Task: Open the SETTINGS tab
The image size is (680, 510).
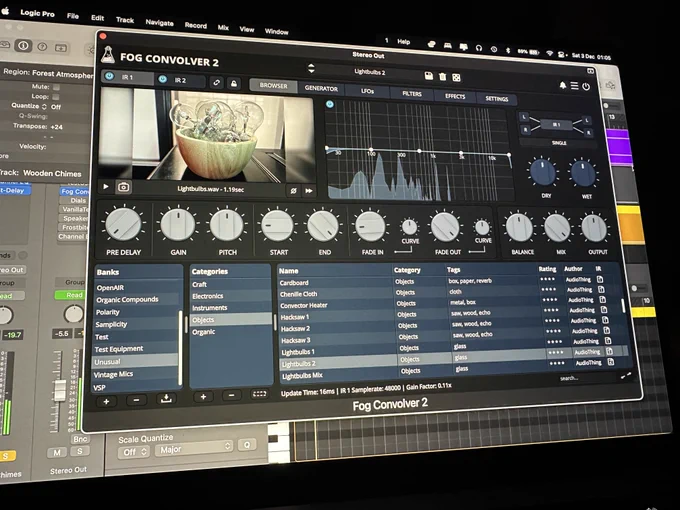Action: (497, 99)
